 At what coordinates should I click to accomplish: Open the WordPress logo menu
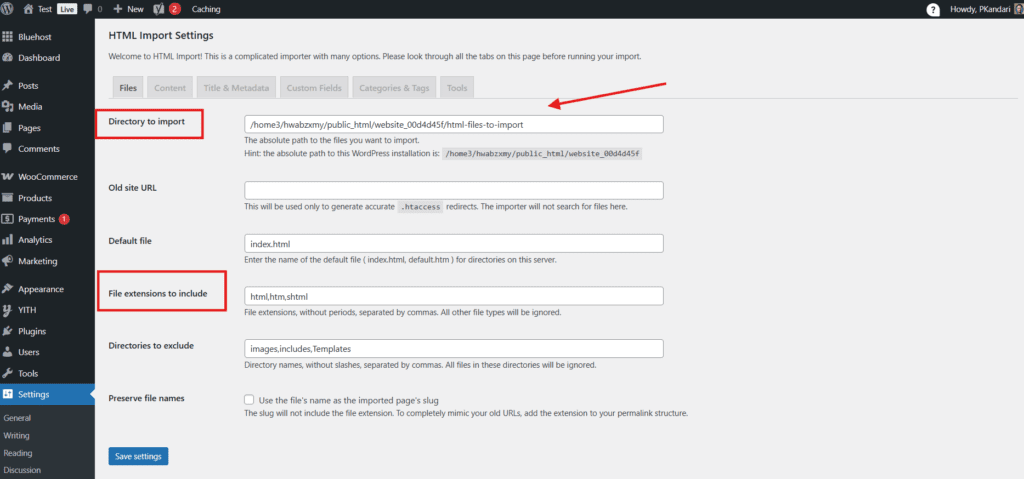pos(8,9)
